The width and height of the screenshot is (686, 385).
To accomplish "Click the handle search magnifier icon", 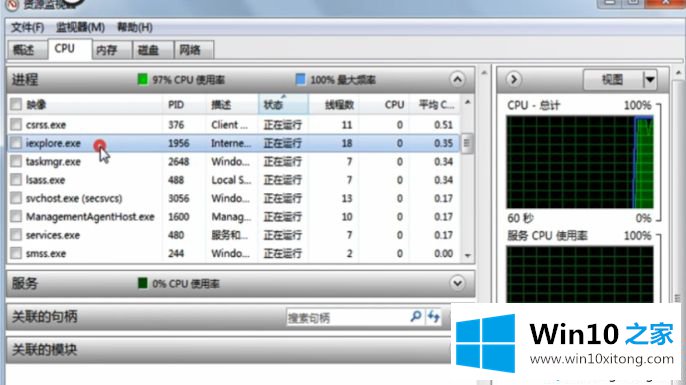I will pos(416,316).
